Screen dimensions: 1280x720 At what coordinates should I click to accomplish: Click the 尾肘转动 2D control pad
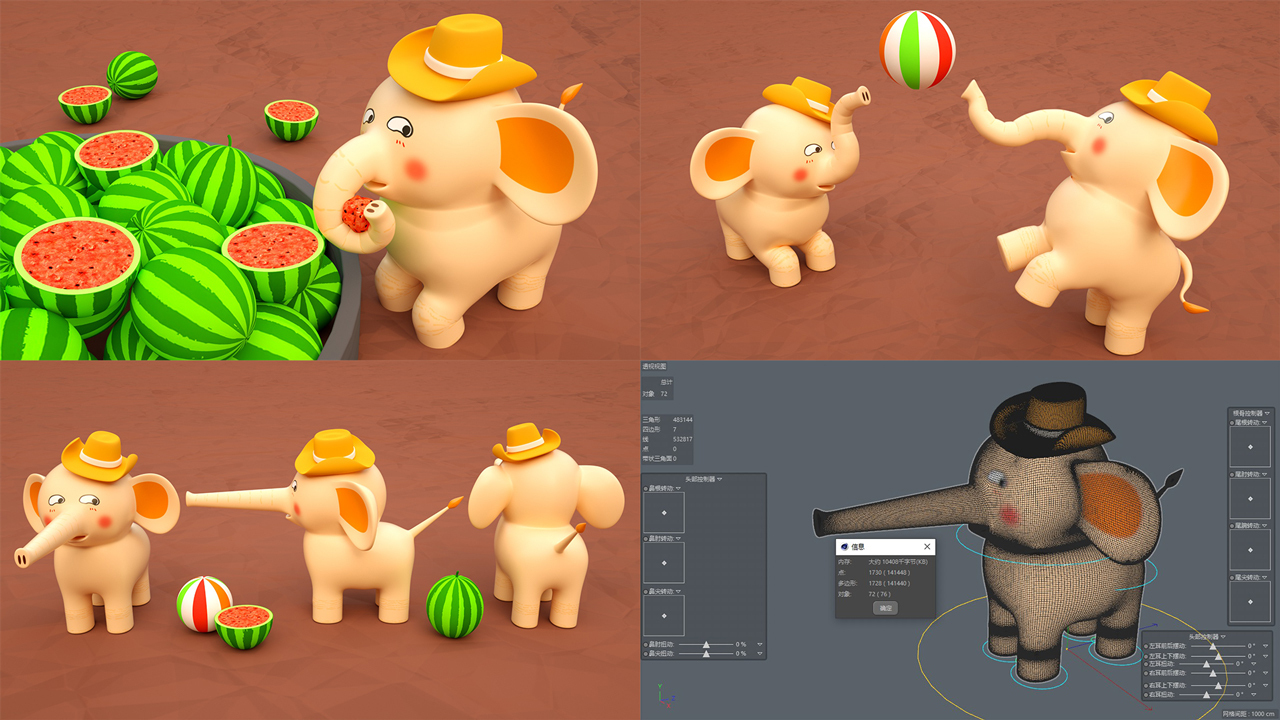click(x=1250, y=498)
